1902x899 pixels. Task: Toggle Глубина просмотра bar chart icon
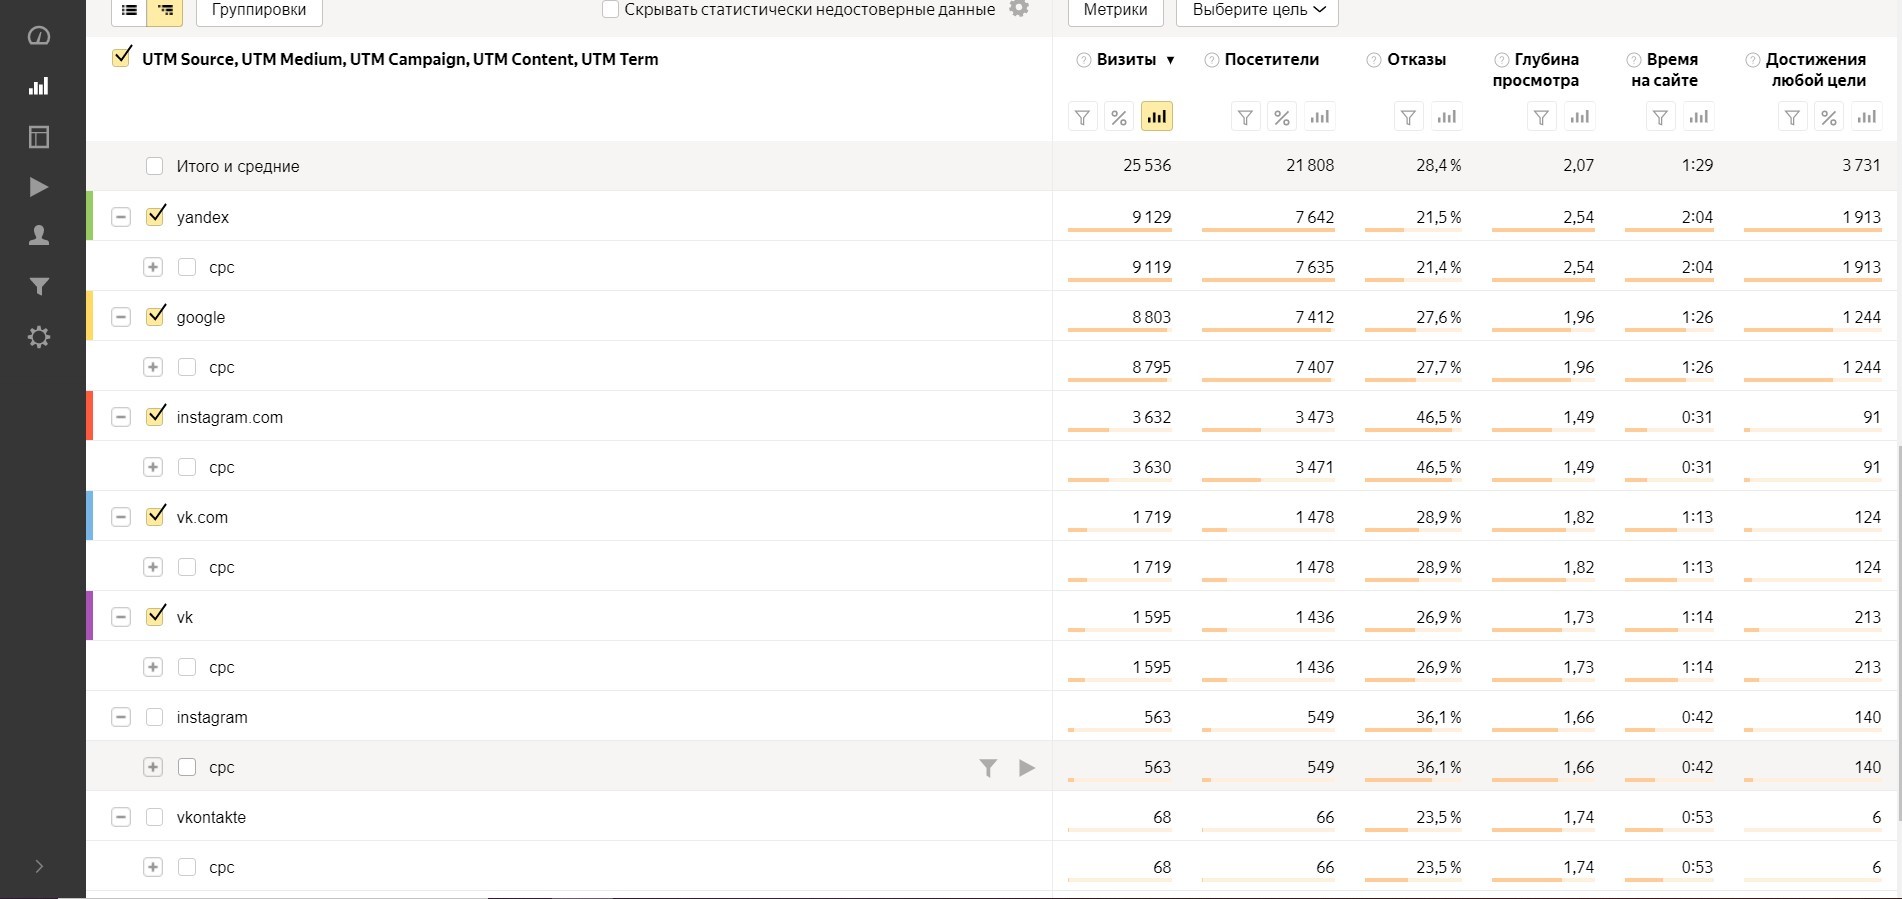[1580, 117]
